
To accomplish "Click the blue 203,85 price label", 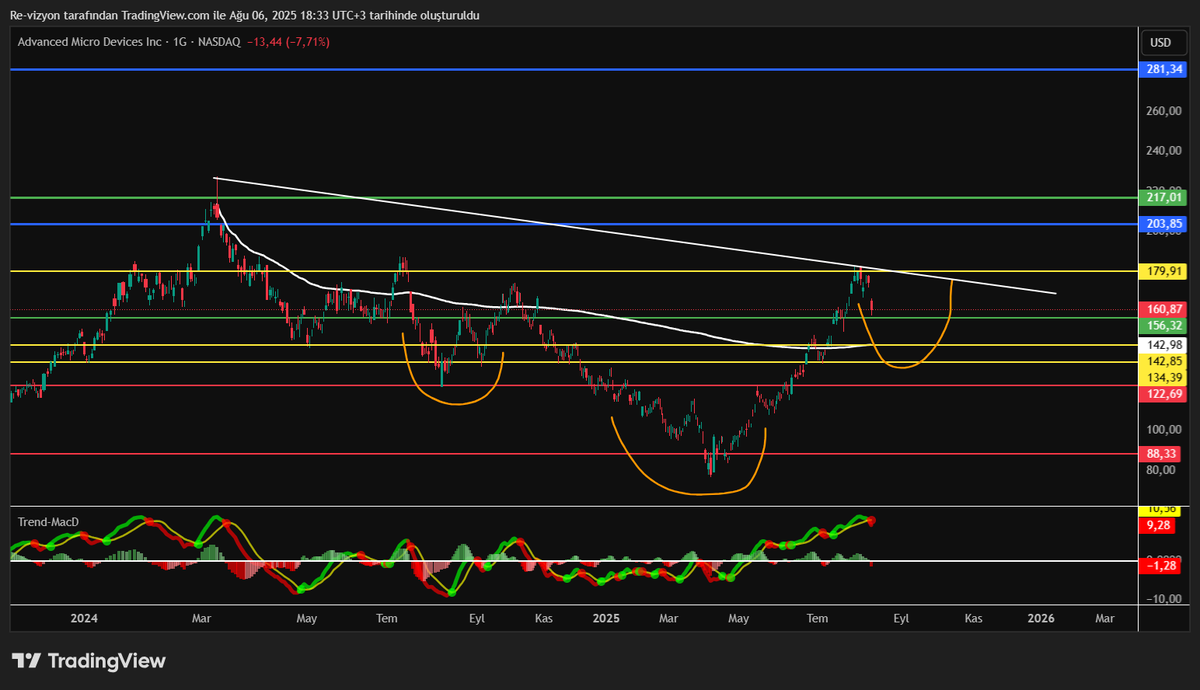I will point(1164,224).
